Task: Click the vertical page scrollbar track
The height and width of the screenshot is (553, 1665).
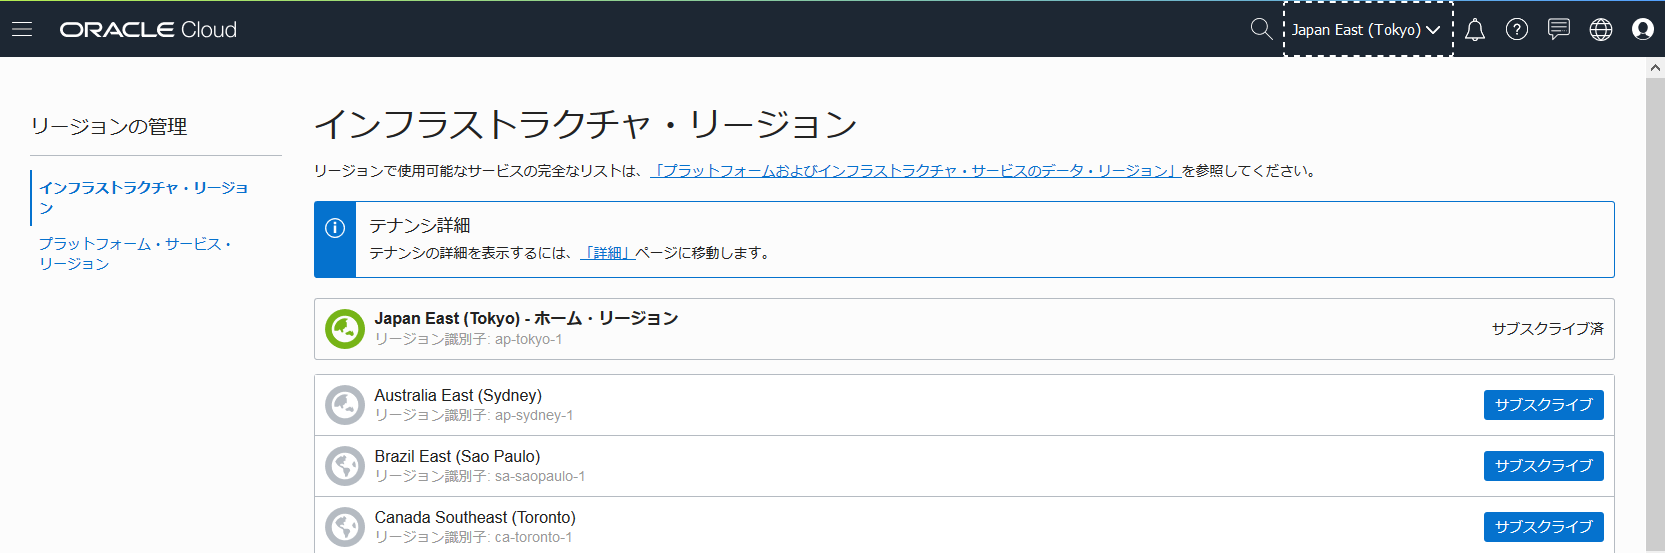Action: [x=1655, y=315]
